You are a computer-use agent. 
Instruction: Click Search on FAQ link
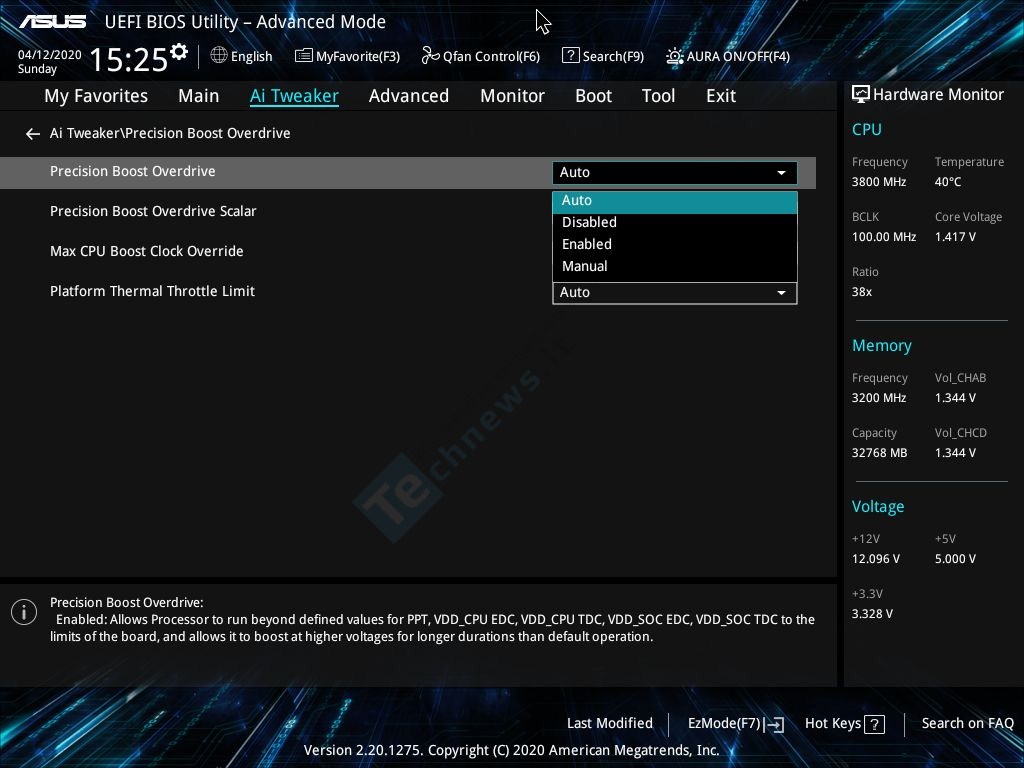pos(967,724)
